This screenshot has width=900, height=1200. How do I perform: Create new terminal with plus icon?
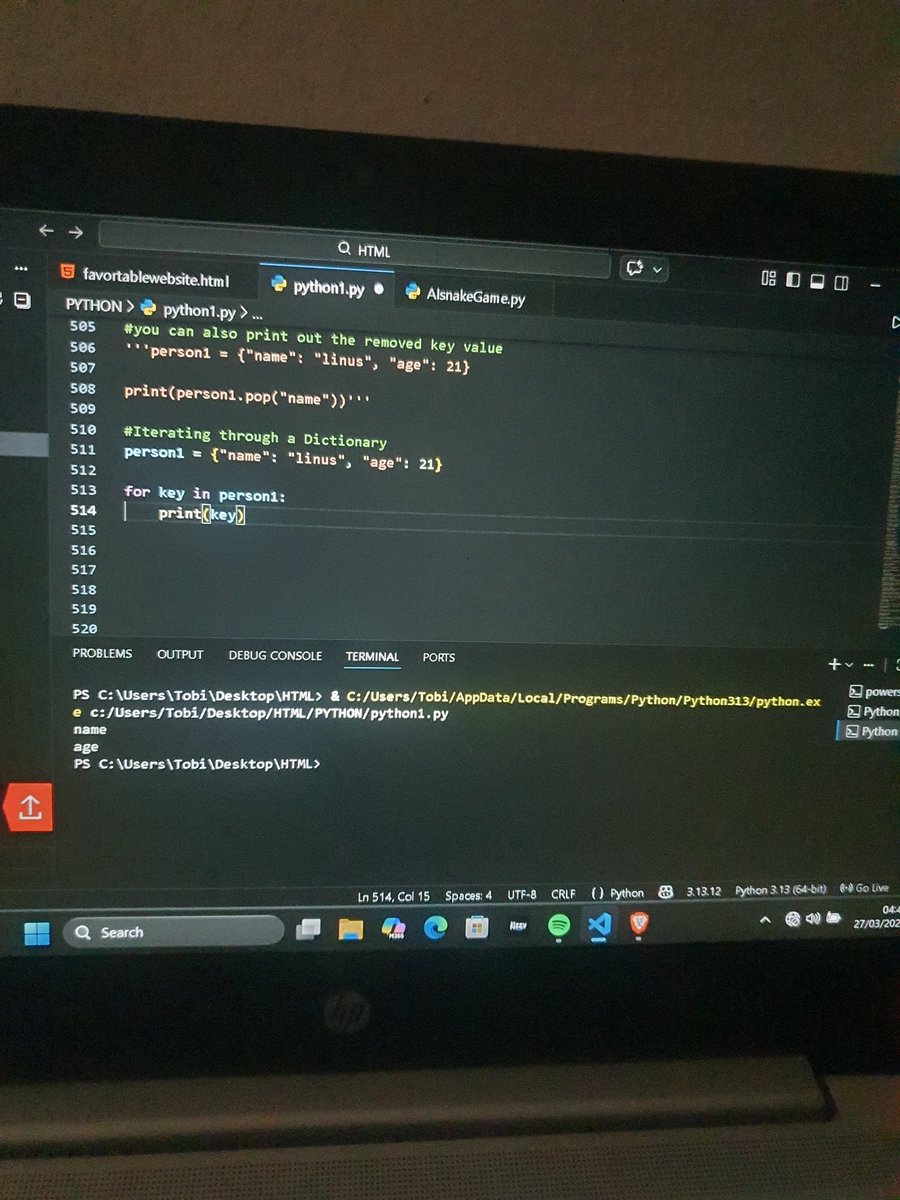[x=835, y=664]
